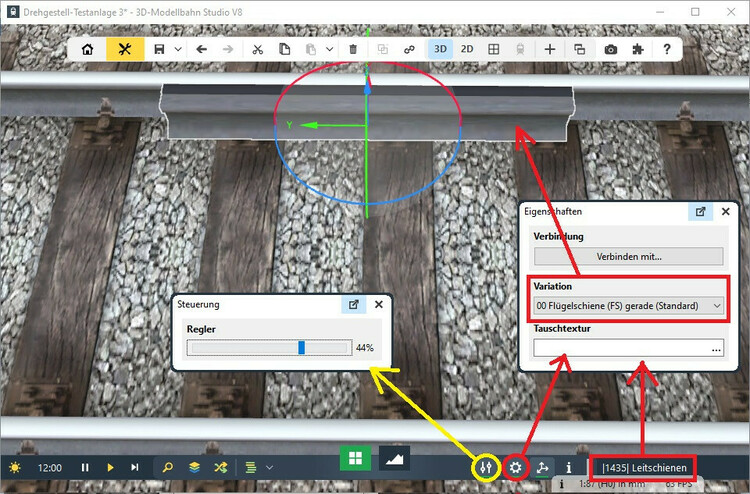The image size is (750, 494).
Task: Open search magnifier in bottom bar
Action: [168, 467]
